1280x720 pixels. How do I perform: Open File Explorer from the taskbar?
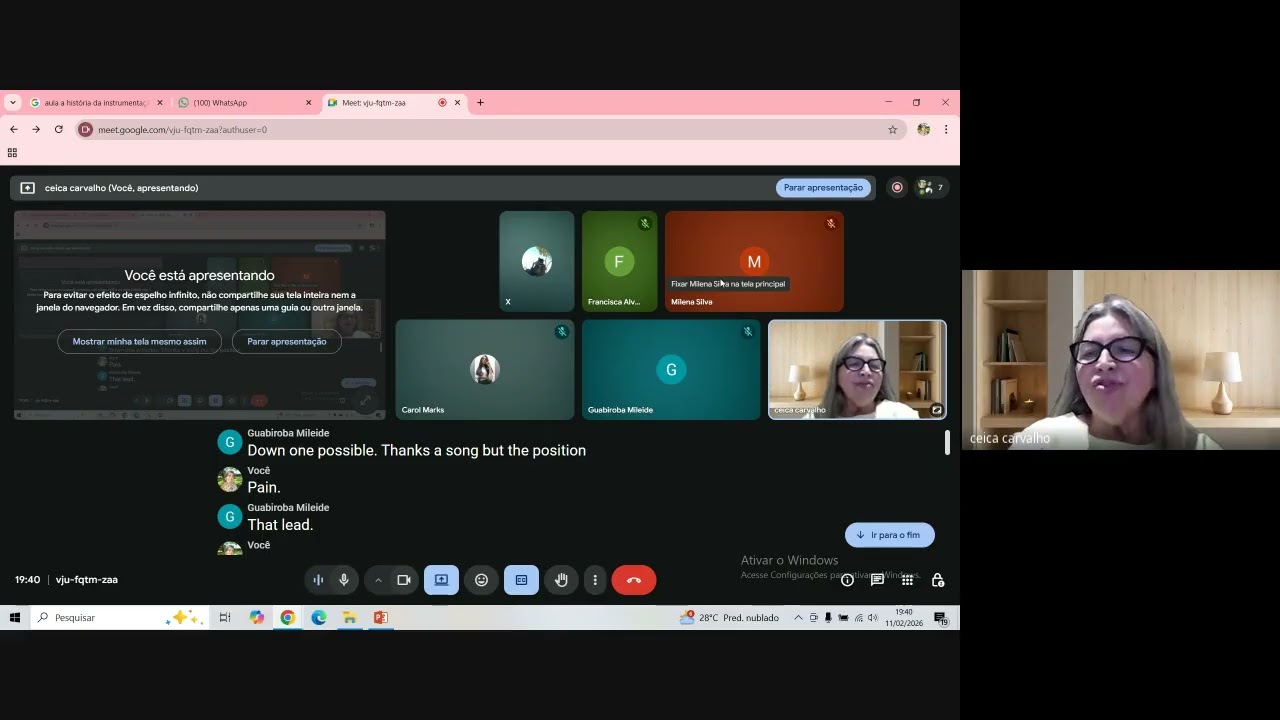click(349, 618)
